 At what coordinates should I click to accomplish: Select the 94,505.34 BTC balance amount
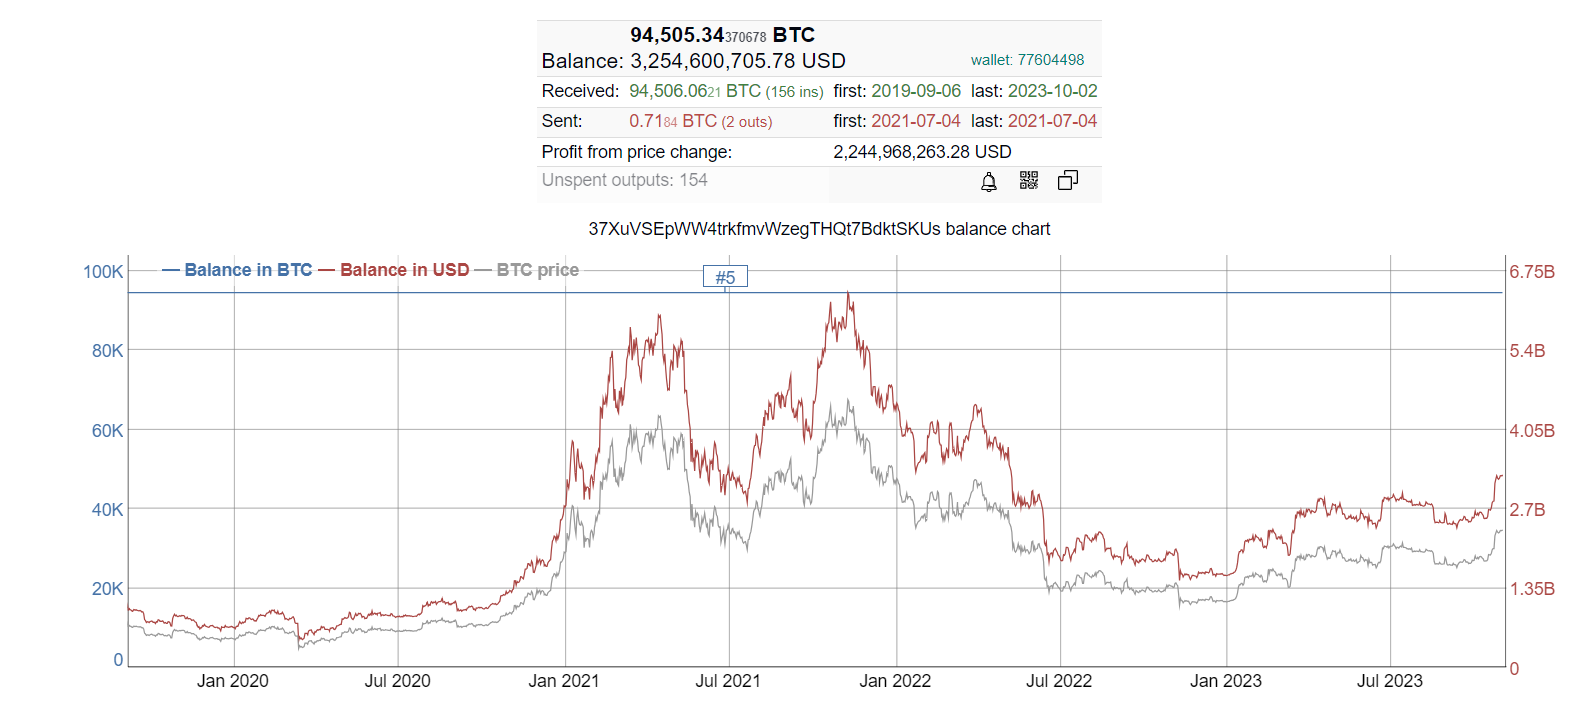pos(722,35)
